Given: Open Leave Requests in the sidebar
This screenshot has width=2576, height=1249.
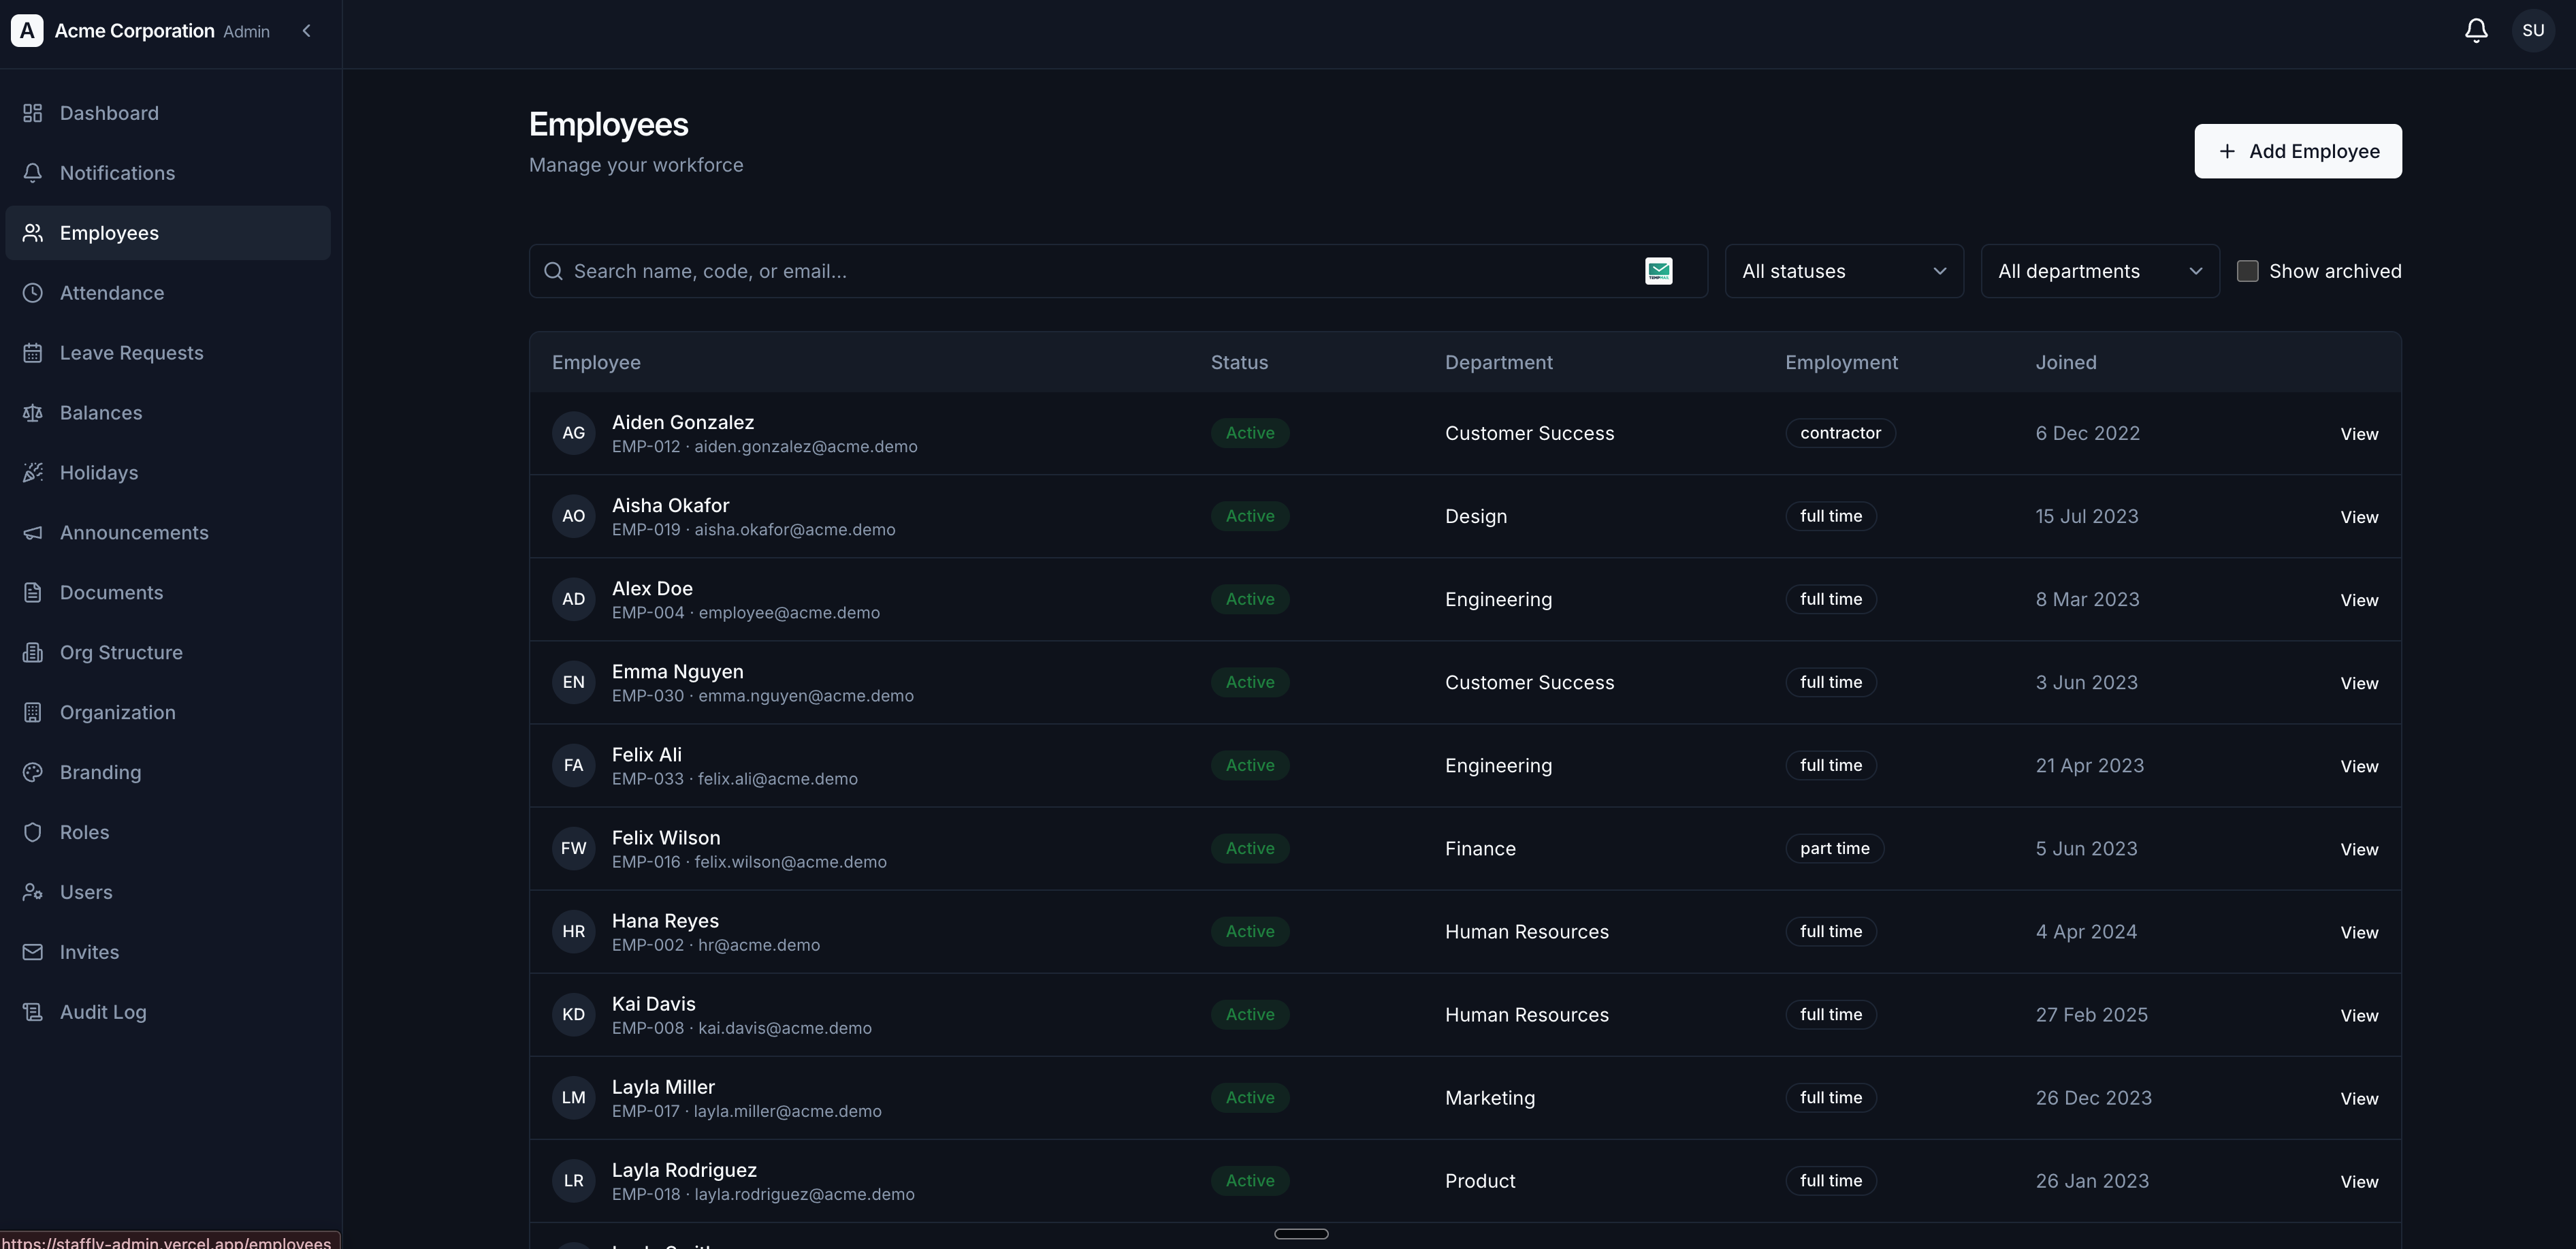Looking at the screenshot, I should pyautogui.click(x=168, y=353).
